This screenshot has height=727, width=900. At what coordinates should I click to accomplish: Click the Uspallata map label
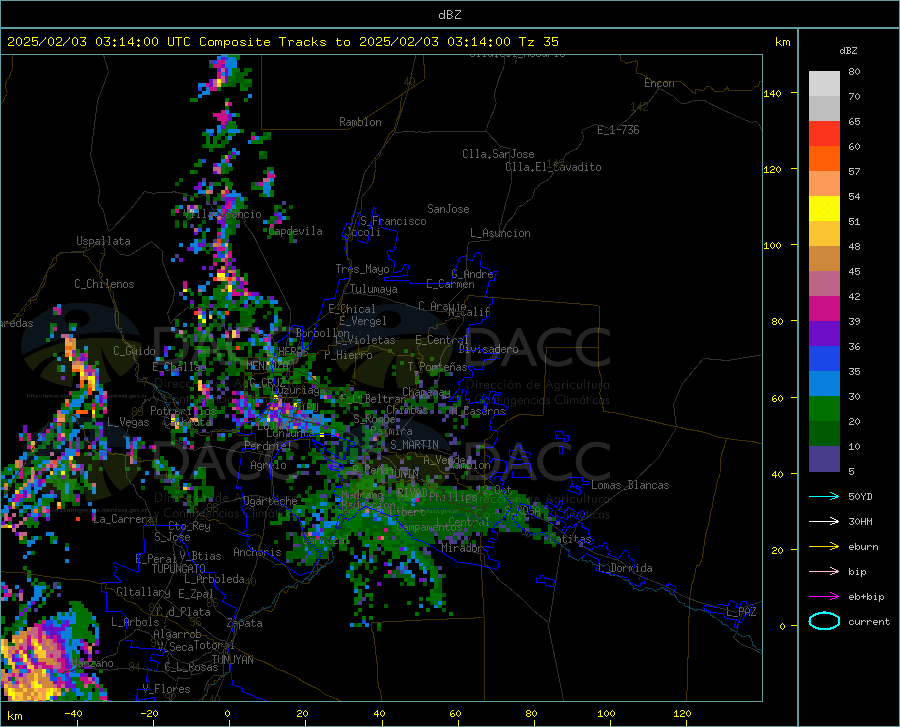coord(103,241)
